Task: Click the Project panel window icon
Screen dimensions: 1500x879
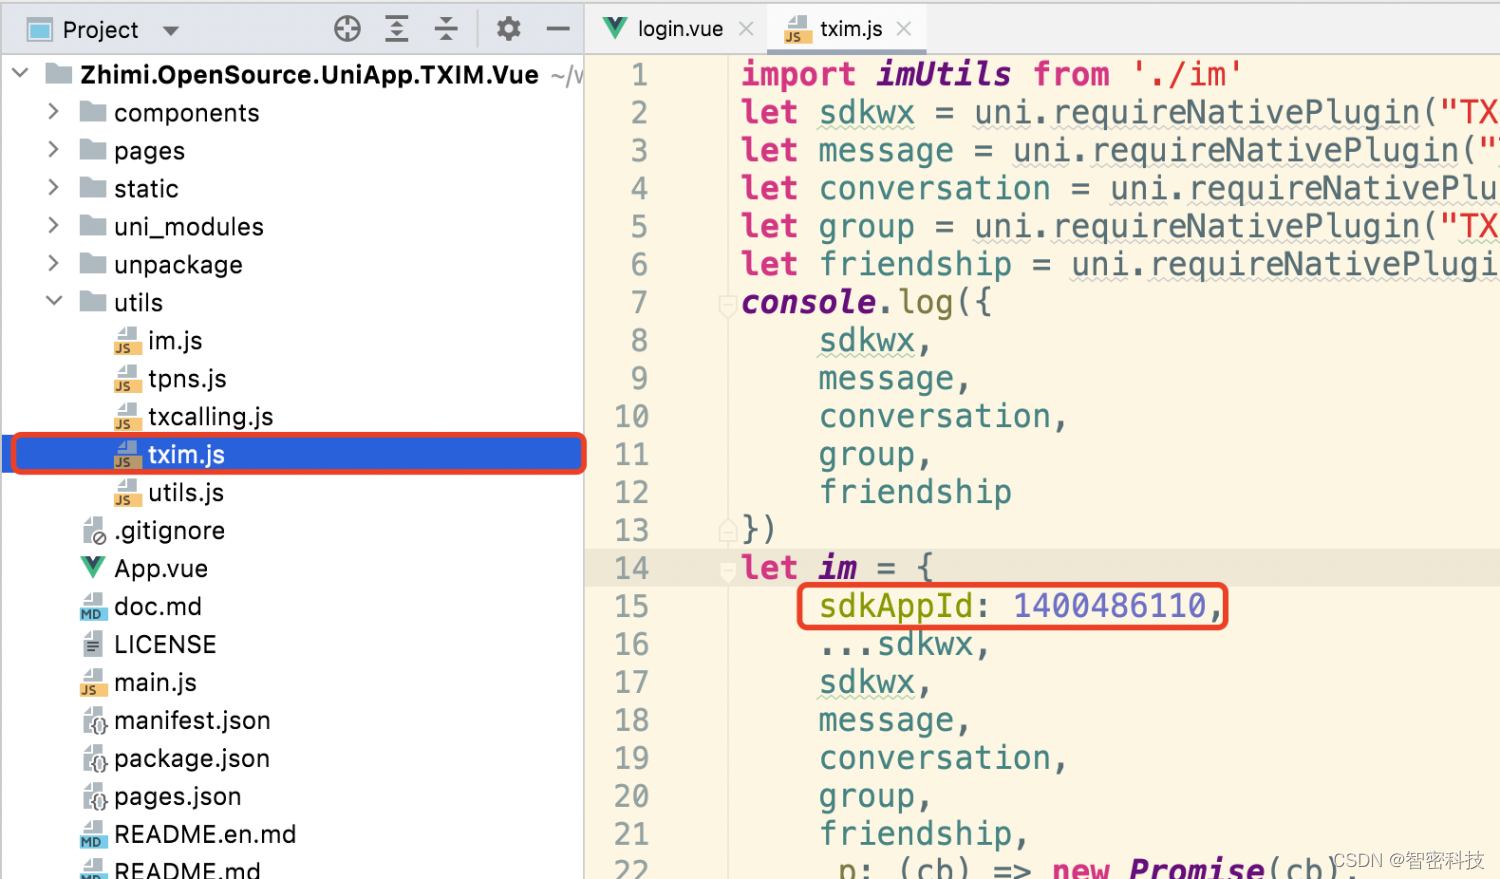Action: point(40,30)
